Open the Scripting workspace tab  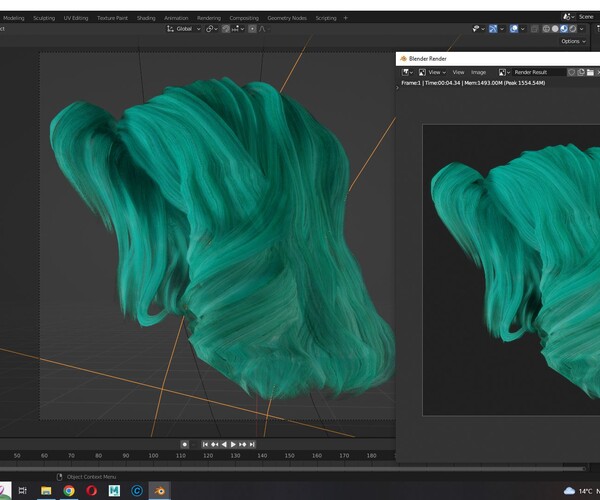click(326, 18)
